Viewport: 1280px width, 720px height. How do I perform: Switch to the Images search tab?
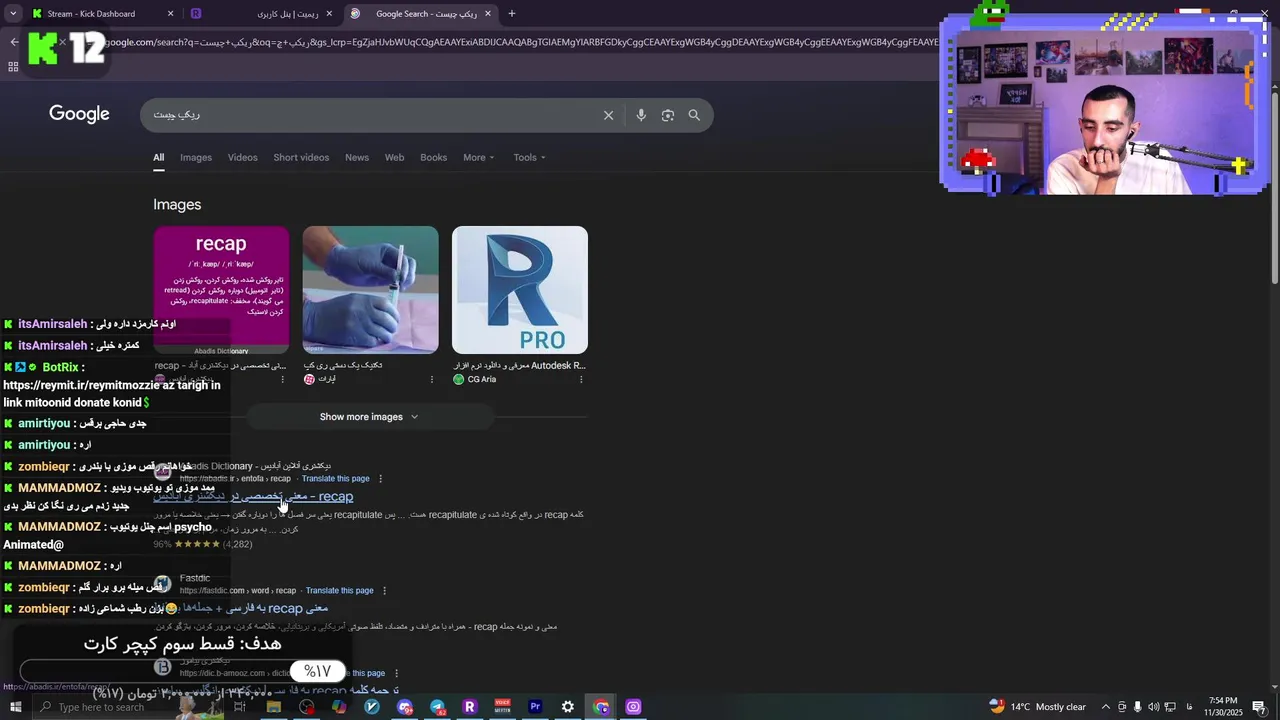point(196,157)
